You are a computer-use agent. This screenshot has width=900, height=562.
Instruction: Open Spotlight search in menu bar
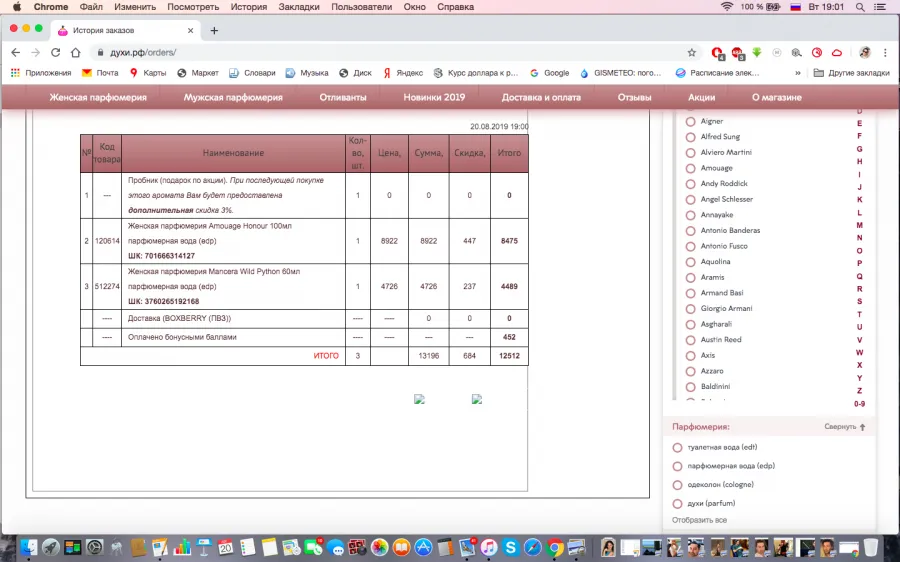860,7
